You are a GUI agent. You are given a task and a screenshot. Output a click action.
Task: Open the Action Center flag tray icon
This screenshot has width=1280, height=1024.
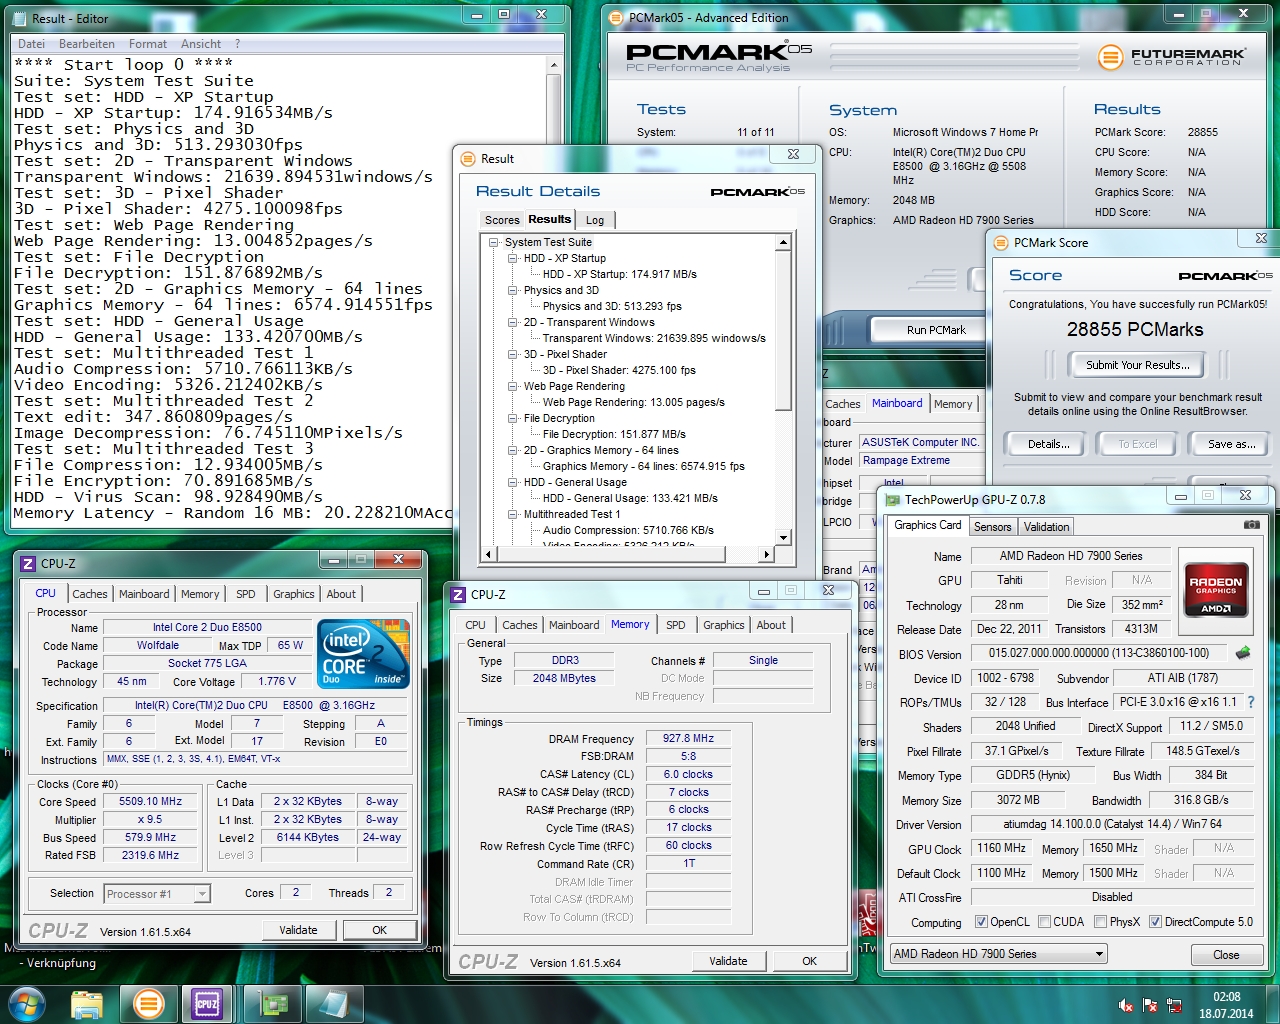coord(1150,1005)
